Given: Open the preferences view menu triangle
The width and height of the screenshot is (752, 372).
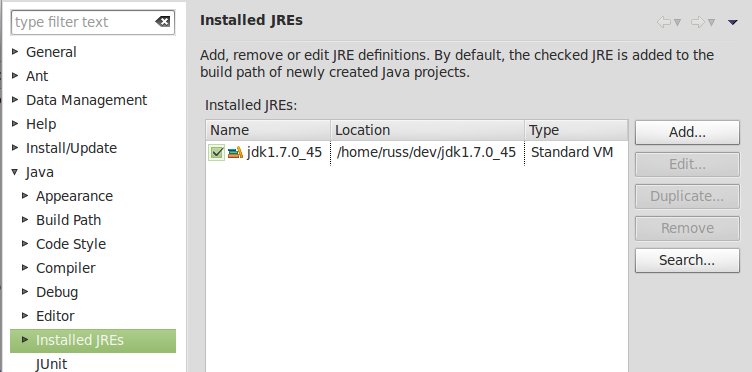Looking at the screenshot, I should (732, 22).
